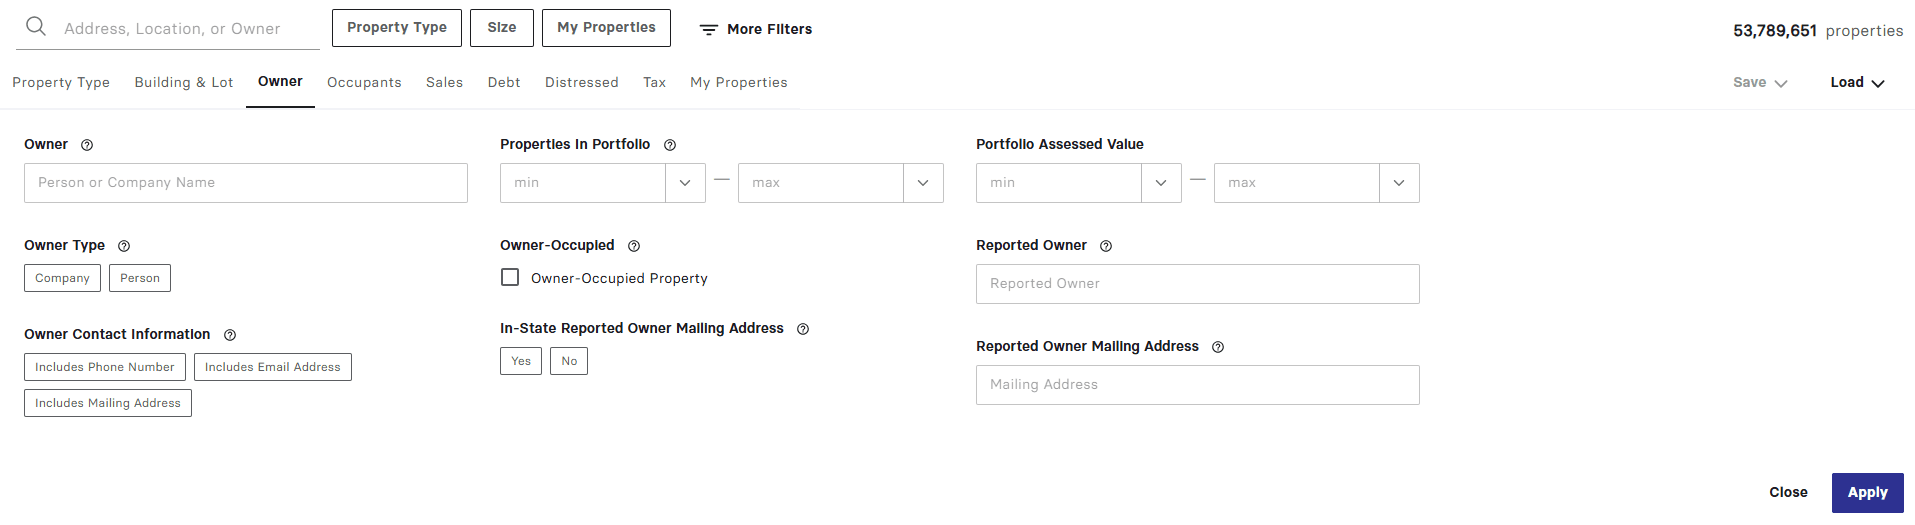Image resolution: width=1915 pixels, height=525 pixels.
Task: Click the search magnifier icon
Action: 36,27
